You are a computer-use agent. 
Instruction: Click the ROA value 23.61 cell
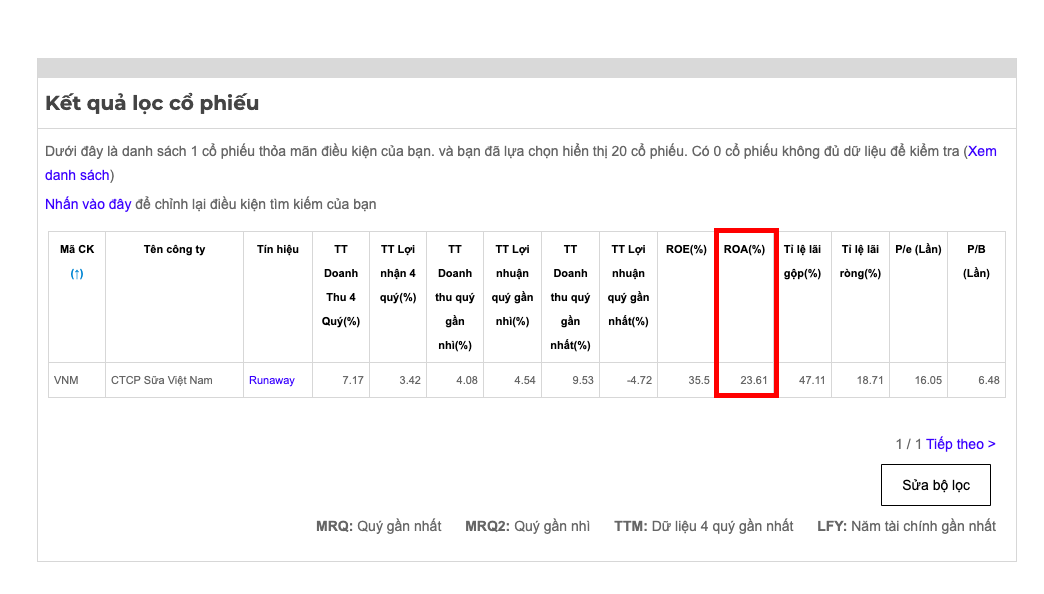click(x=753, y=380)
